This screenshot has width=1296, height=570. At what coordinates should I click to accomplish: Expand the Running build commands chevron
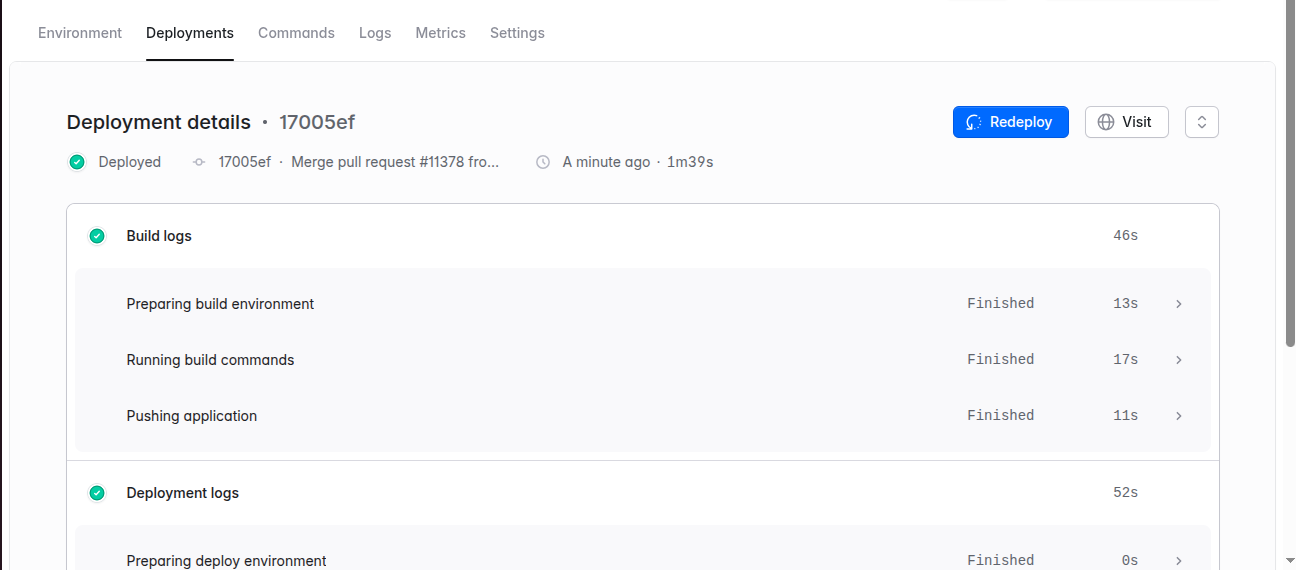[x=1179, y=360]
